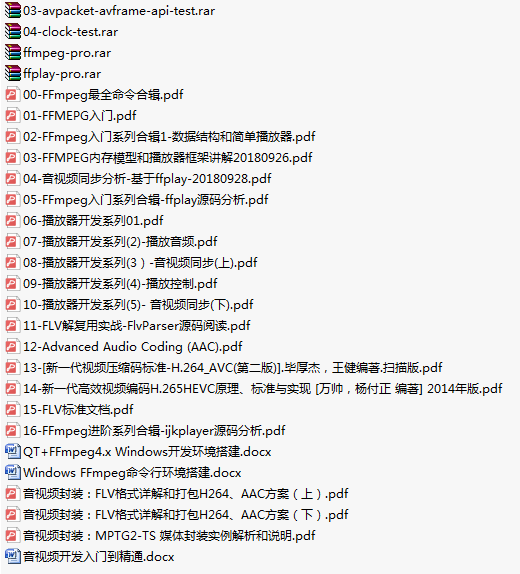Screen dimensions: 520x574
Task: Select 音视频封装：MPTG2-TS 媒体封装实例解析和说明.pdf
Action: click(169, 536)
